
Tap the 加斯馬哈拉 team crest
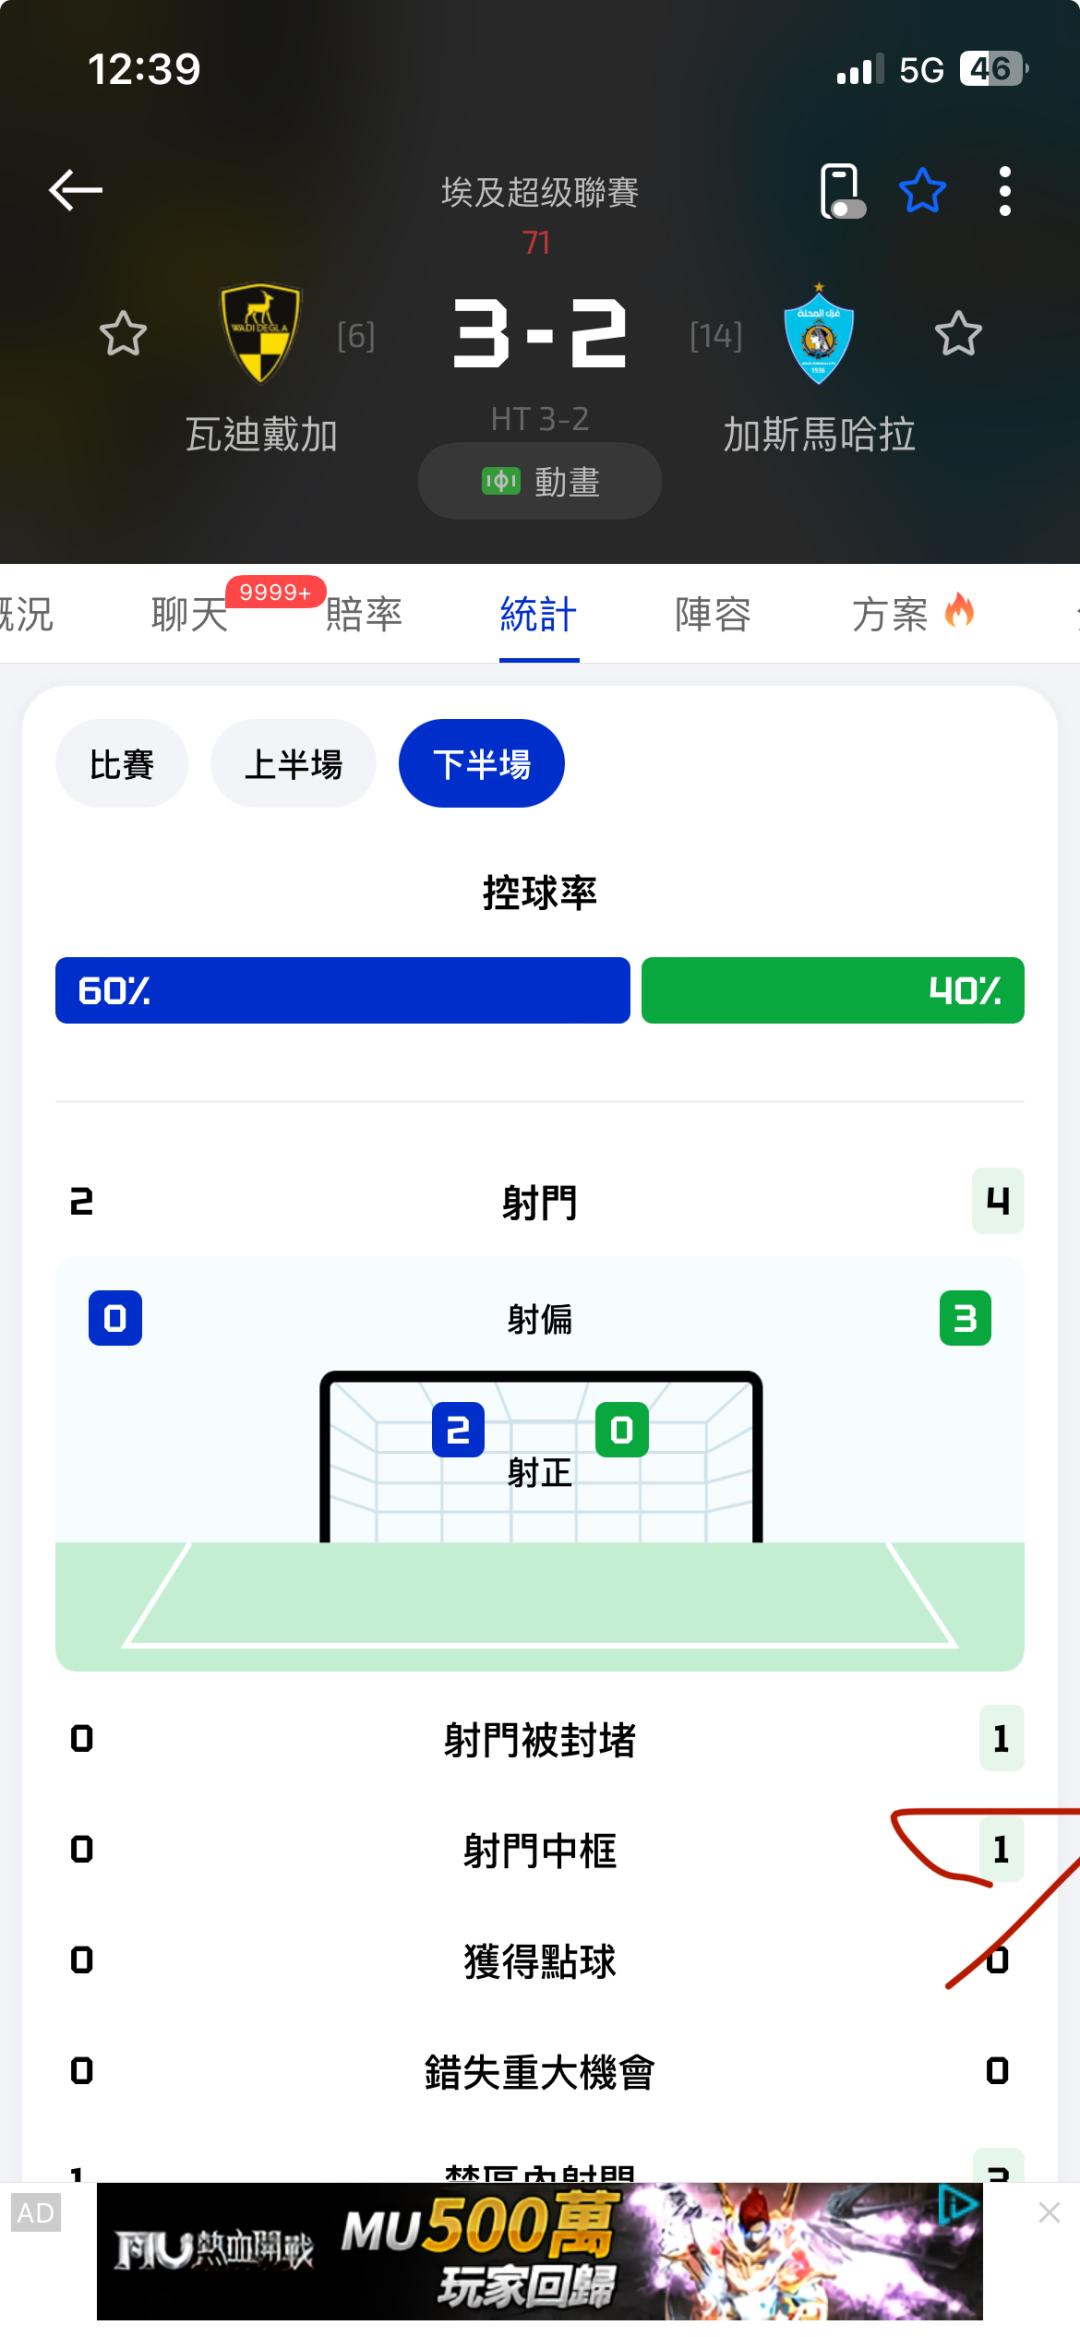(819, 334)
